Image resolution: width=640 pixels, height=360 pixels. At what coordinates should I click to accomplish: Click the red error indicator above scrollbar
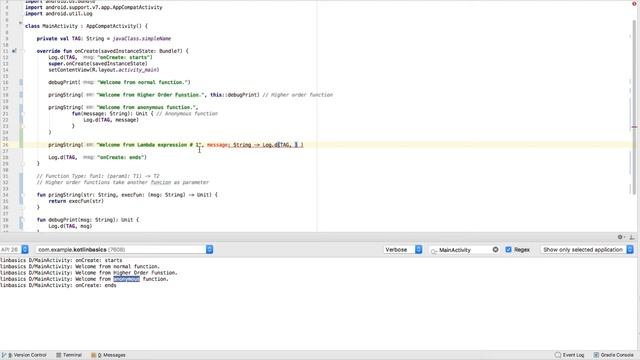pyautogui.click(x=634, y=3)
